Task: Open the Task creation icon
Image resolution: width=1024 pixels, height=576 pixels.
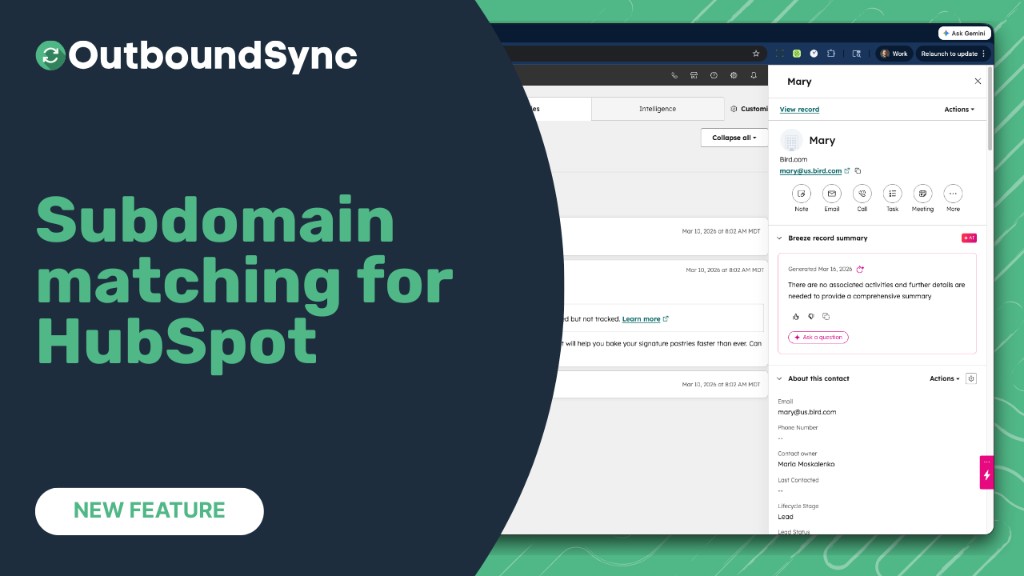Action: (x=891, y=193)
